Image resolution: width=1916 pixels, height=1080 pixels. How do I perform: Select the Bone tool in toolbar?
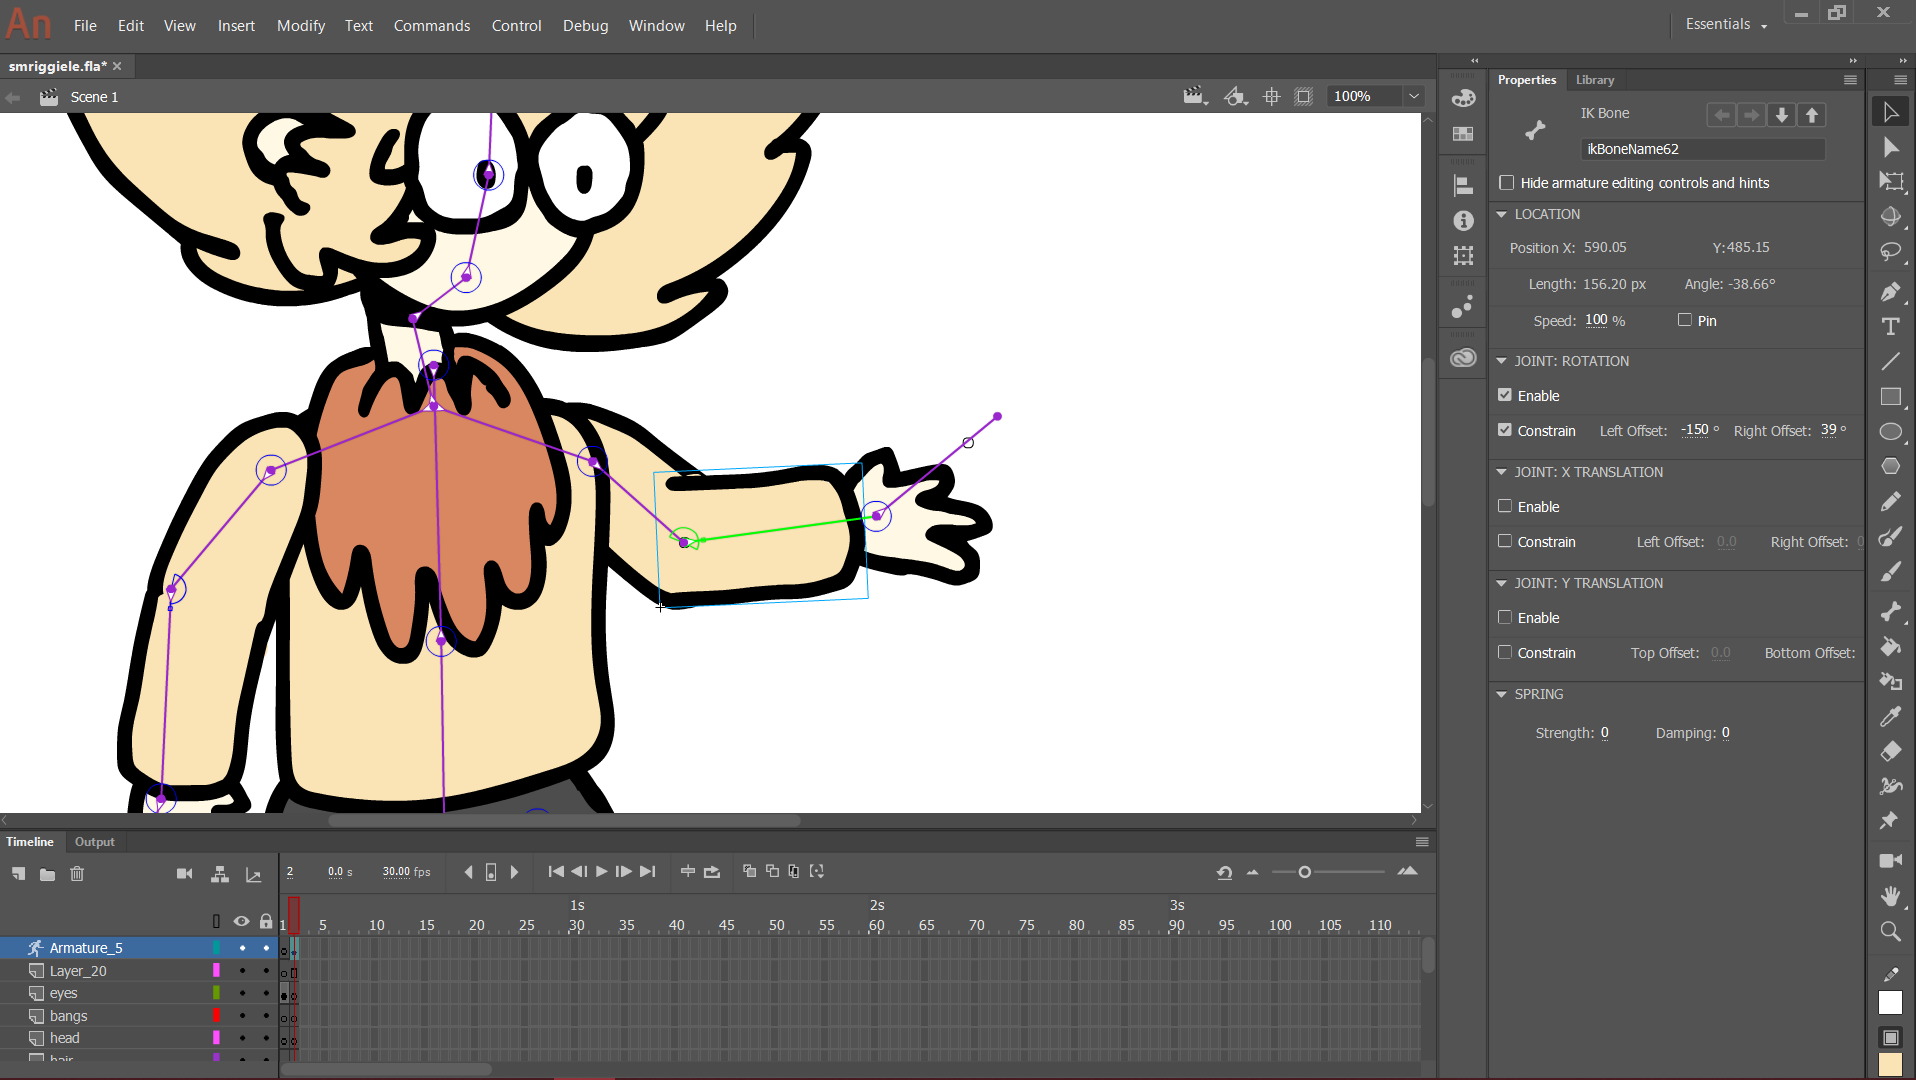(x=1890, y=611)
